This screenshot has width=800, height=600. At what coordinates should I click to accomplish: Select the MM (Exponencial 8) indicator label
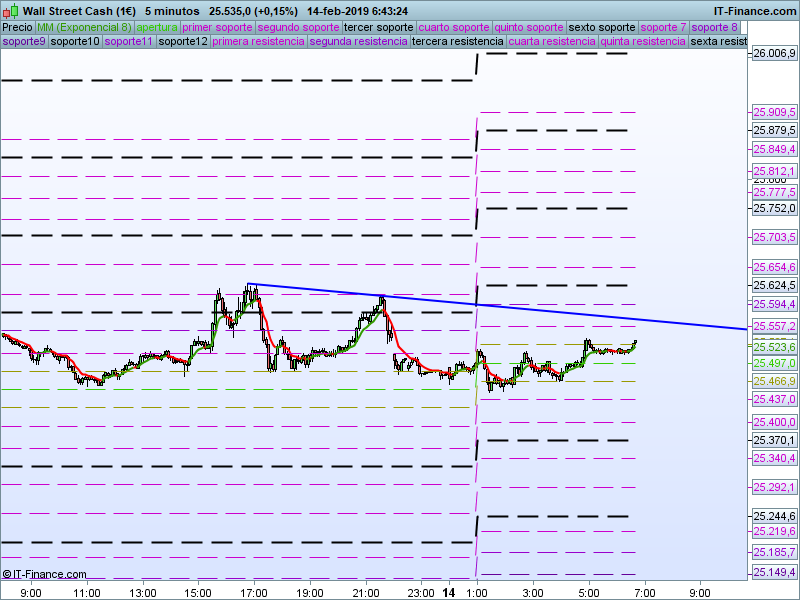click(84, 27)
